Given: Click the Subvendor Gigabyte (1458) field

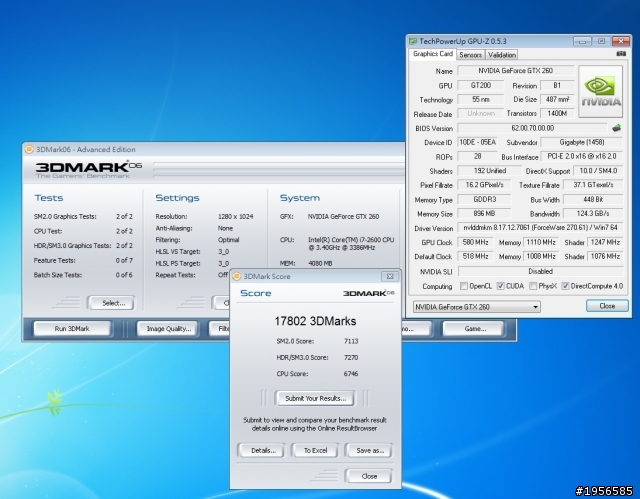Looking at the screenshot, I should [x=582, y=142].
